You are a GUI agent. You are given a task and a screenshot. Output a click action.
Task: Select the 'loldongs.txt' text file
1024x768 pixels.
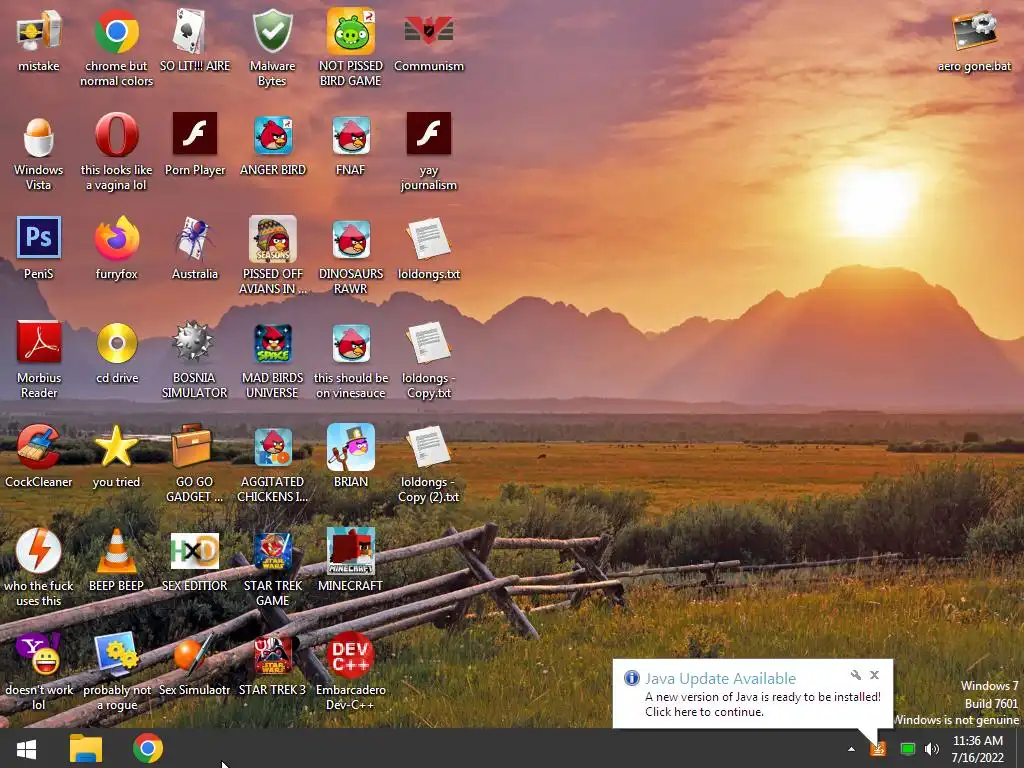click(x=428, y=239)
